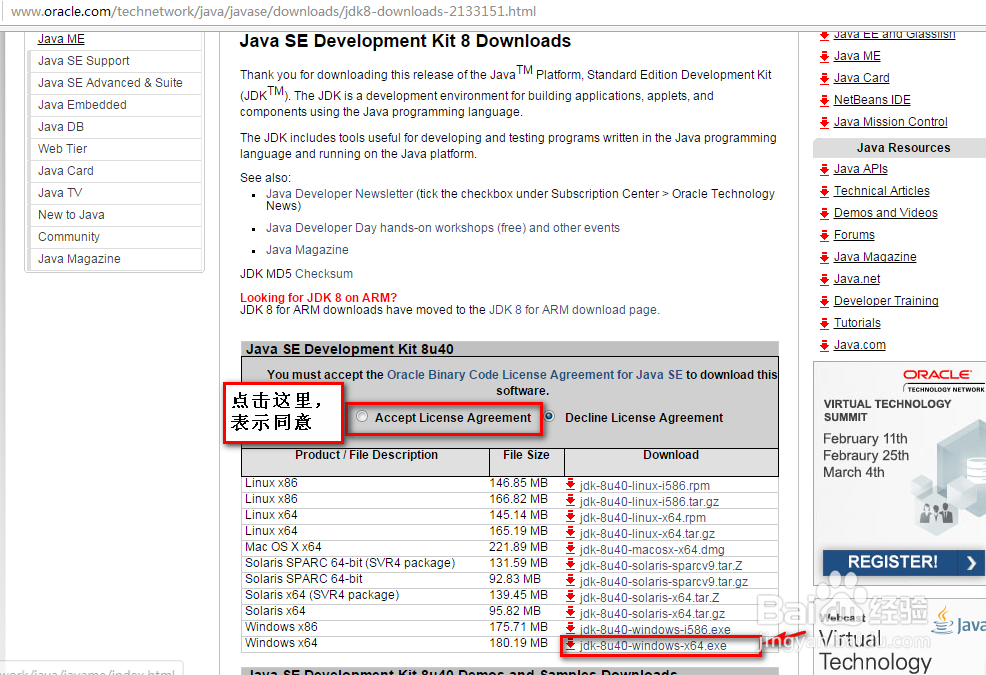
Task: Click the download arrow icon for jdk-8u40-solaris-sparcv9.tar.gz
Action: pyautogui.click(x=570, y=581)
